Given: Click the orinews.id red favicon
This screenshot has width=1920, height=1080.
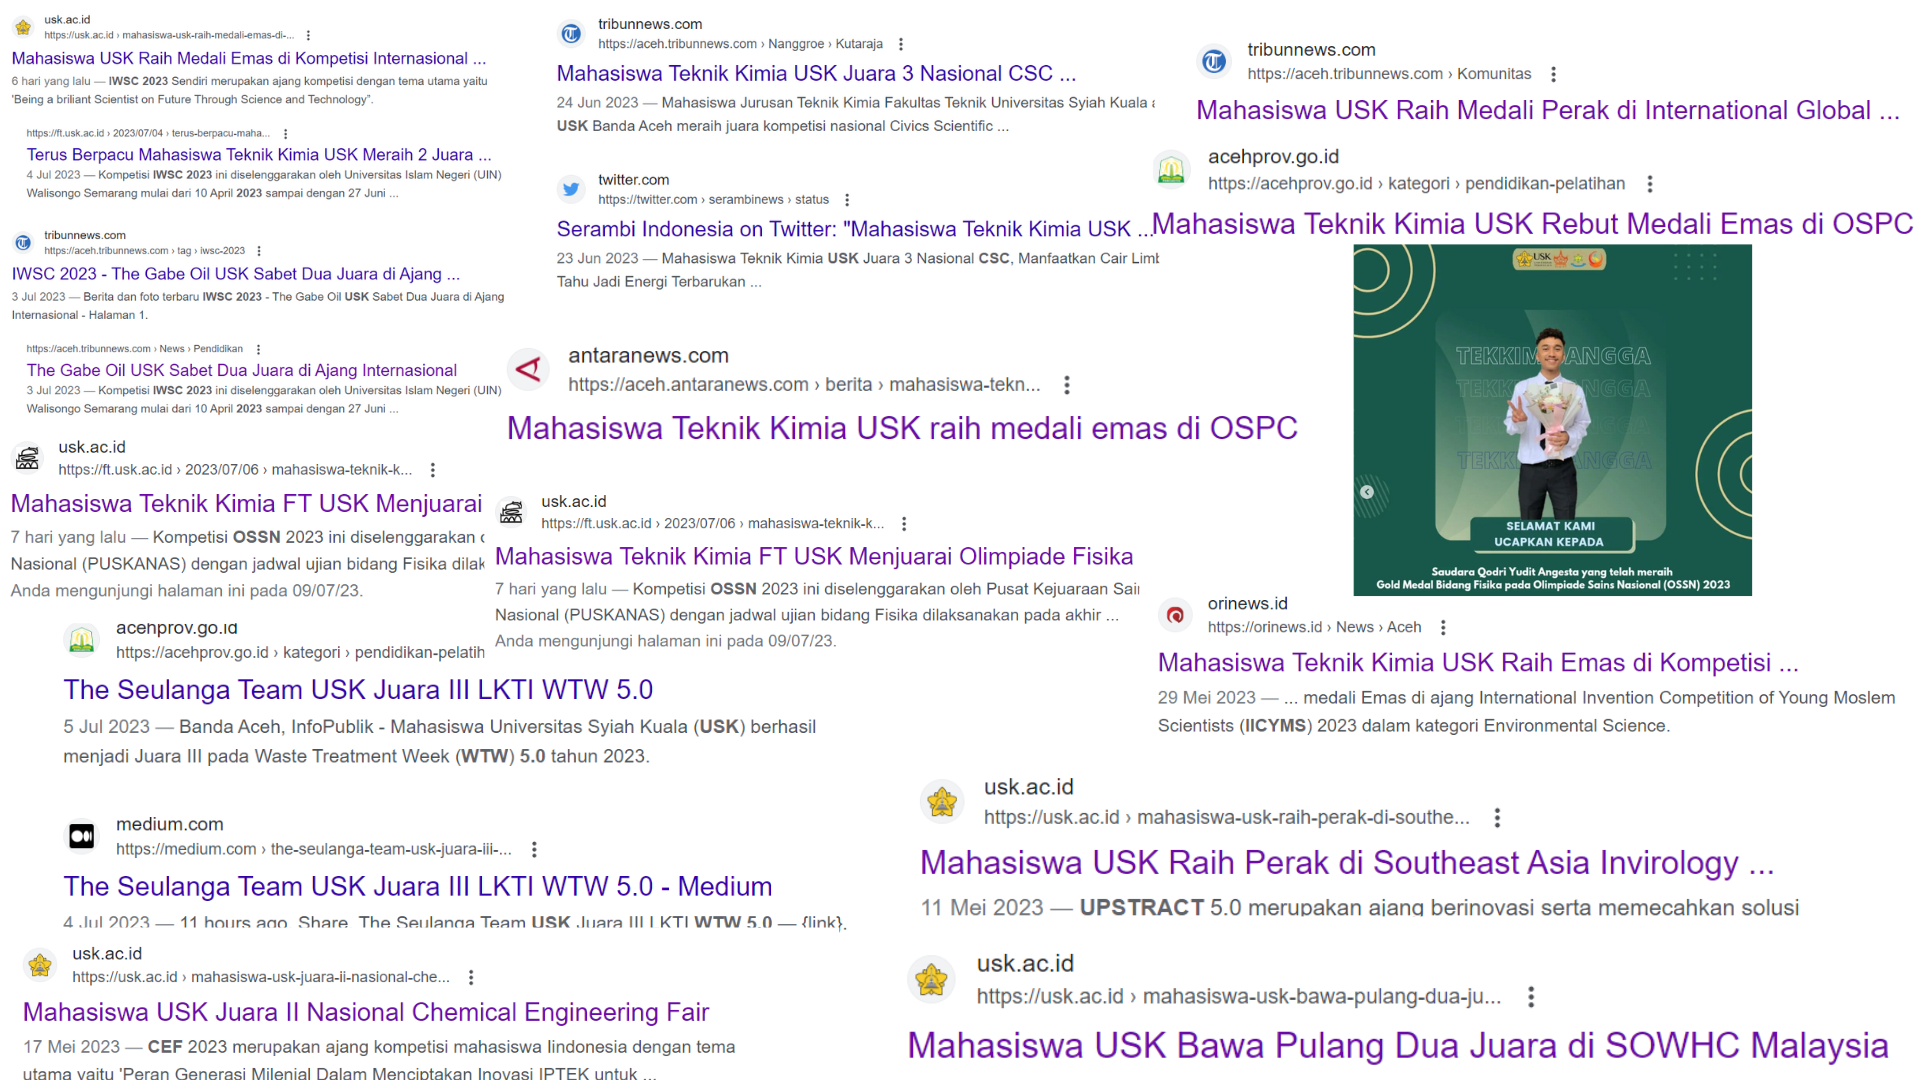Looking at the screenshot, I should [1175, 615].
